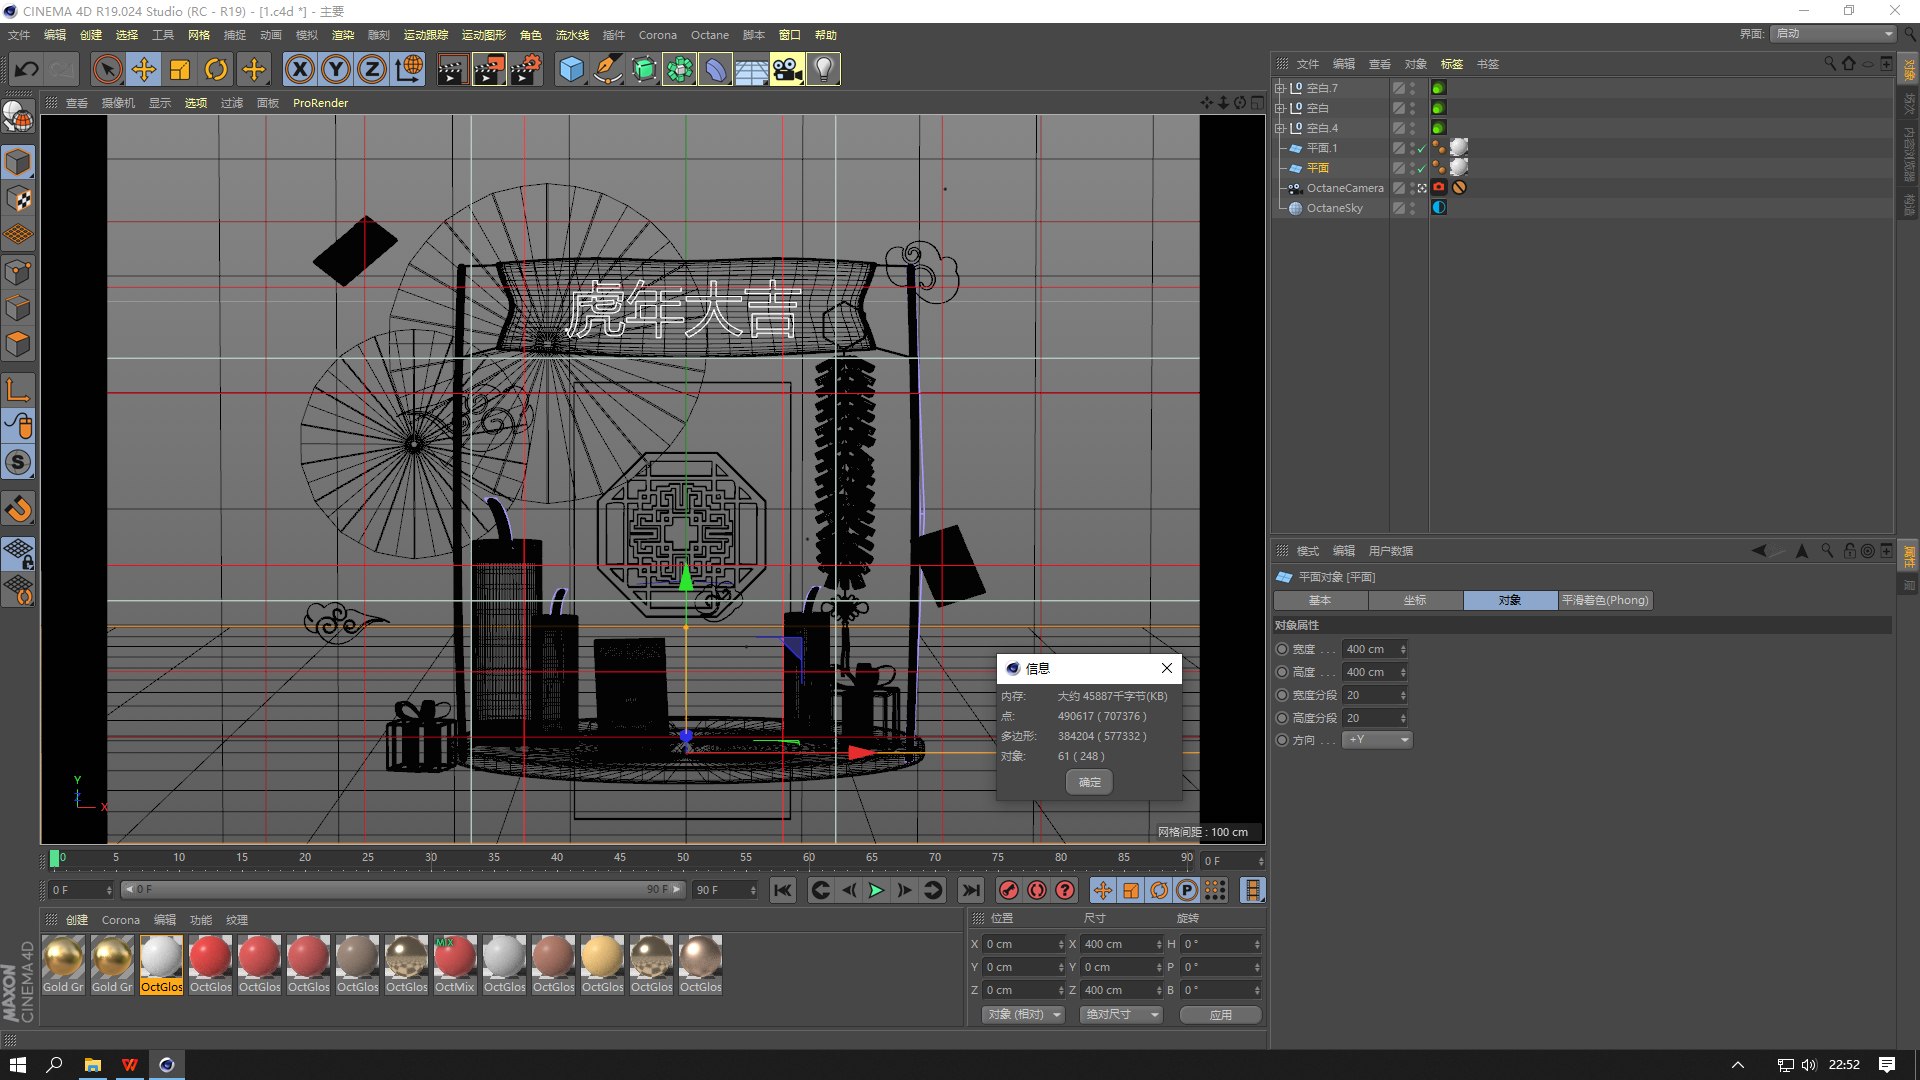
Task: Jump to the animation end
Action: tap(970, 890)
